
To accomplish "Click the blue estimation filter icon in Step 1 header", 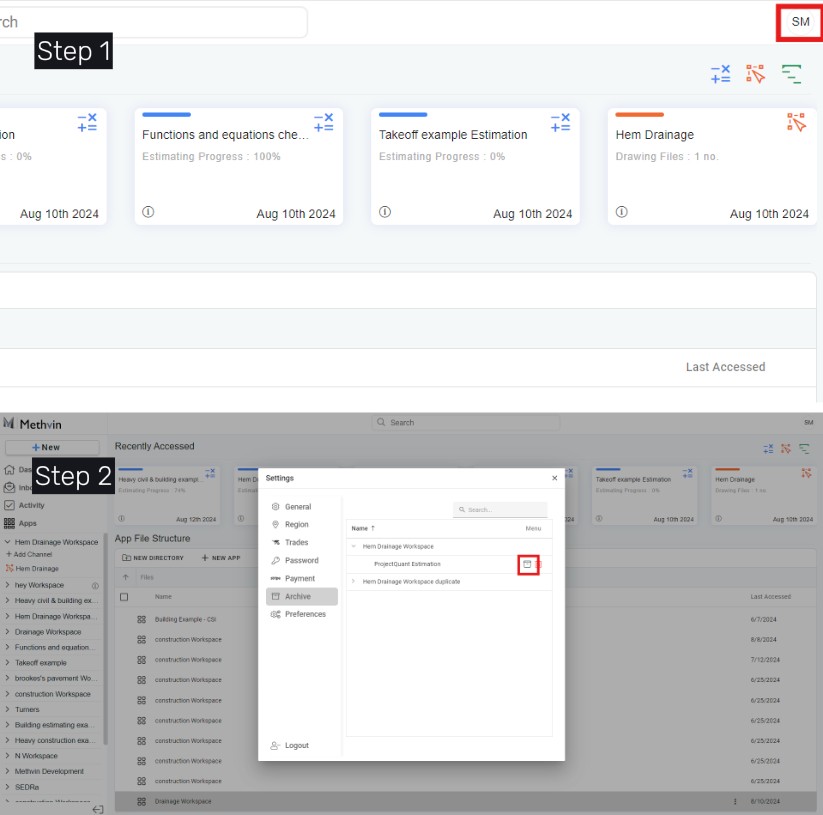I will coord(720,74).
